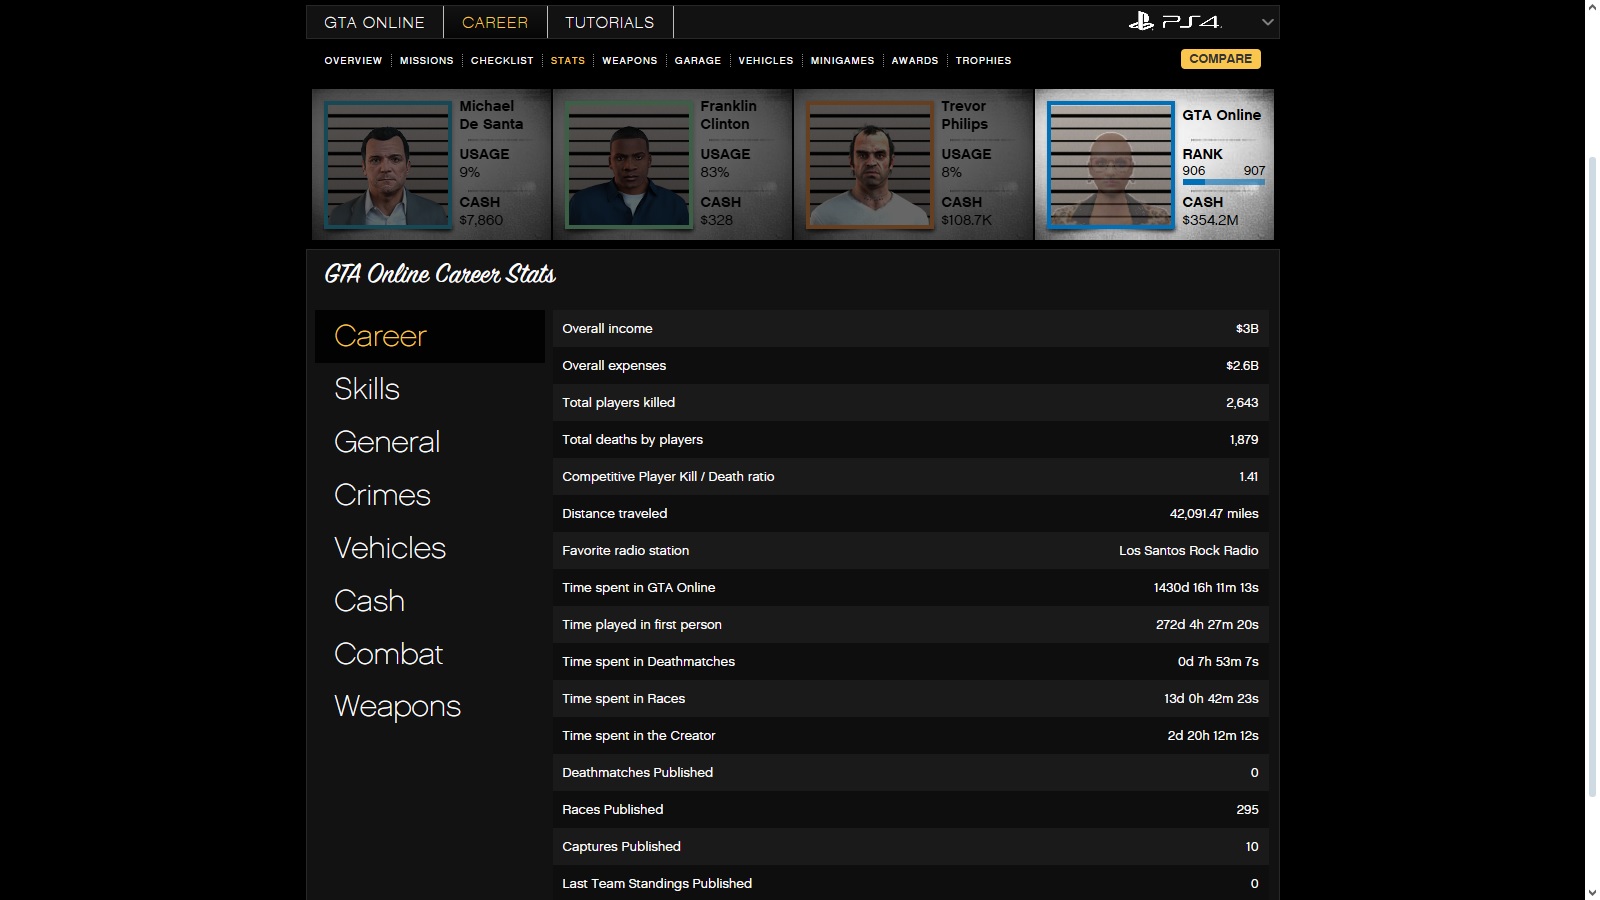1600x900 pixels.
Task: Click the Total deaths by players row
Action: click(910, 440)
